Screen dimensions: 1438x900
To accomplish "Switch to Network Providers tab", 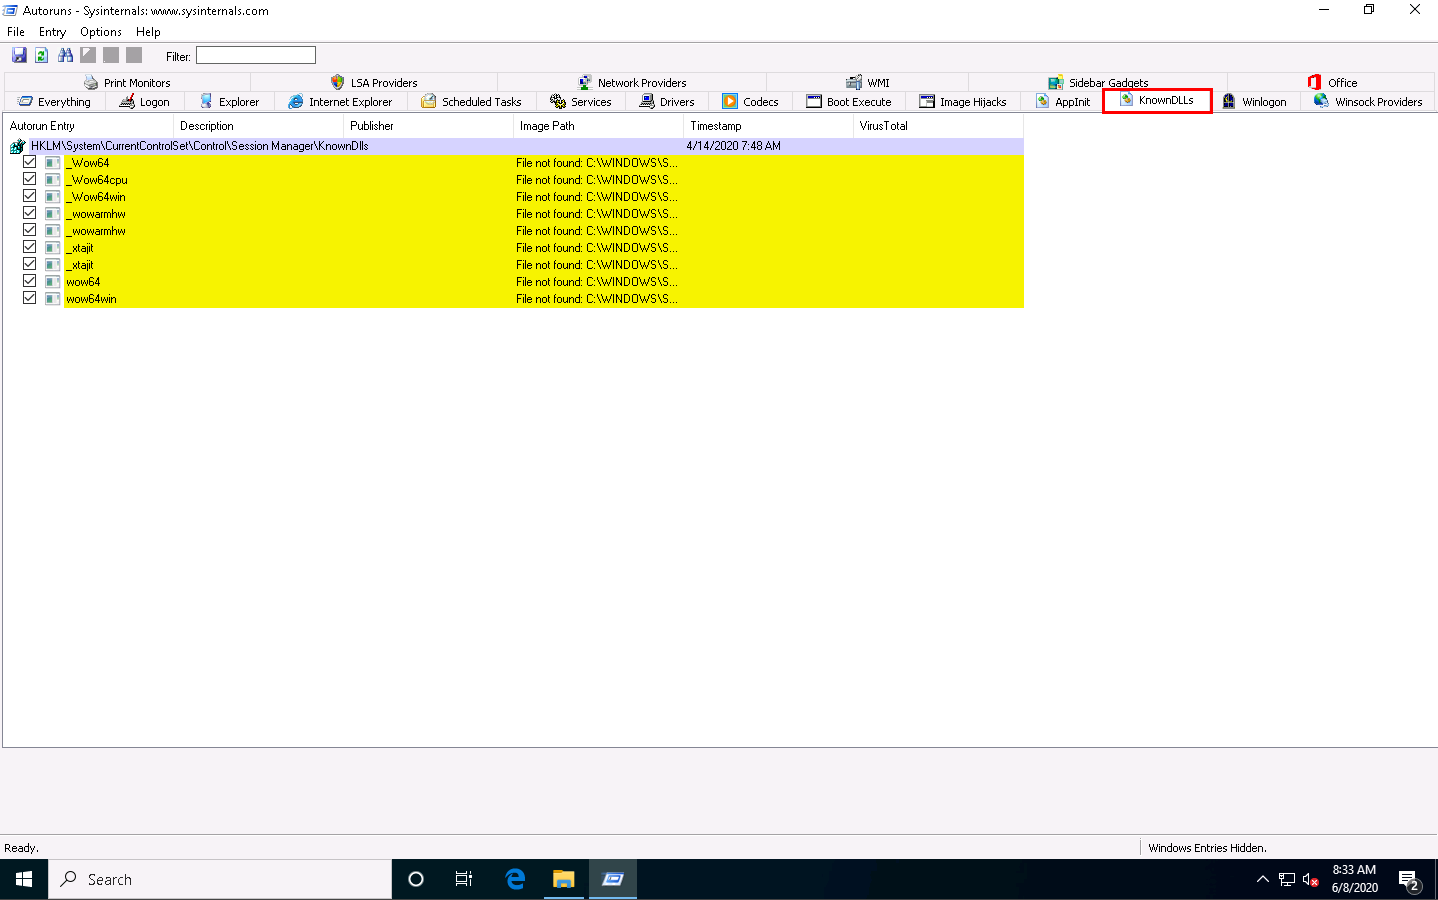I will point(632,83).
